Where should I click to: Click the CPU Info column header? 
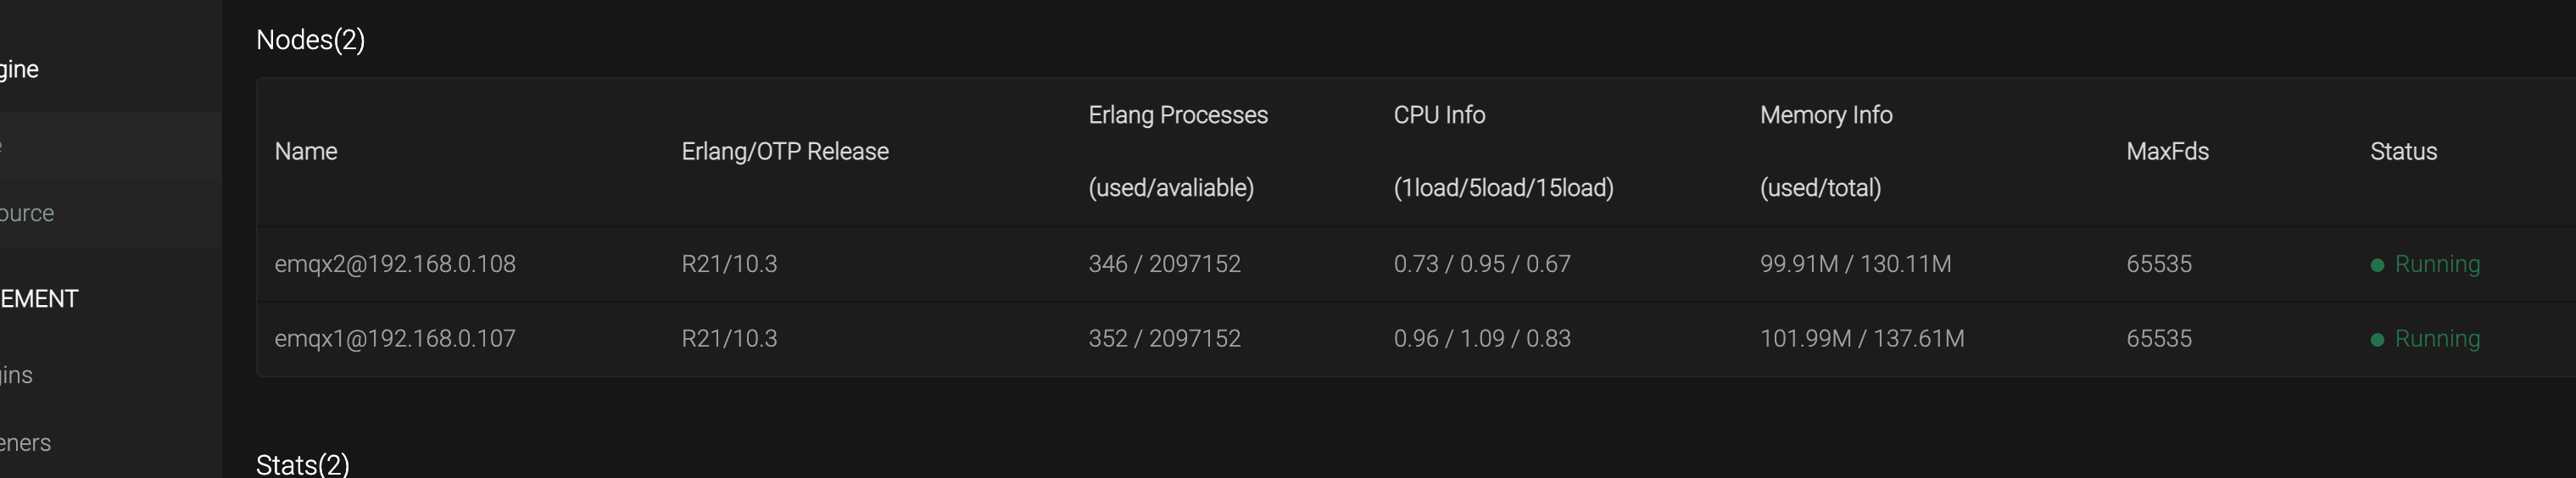click(1439, 115)
